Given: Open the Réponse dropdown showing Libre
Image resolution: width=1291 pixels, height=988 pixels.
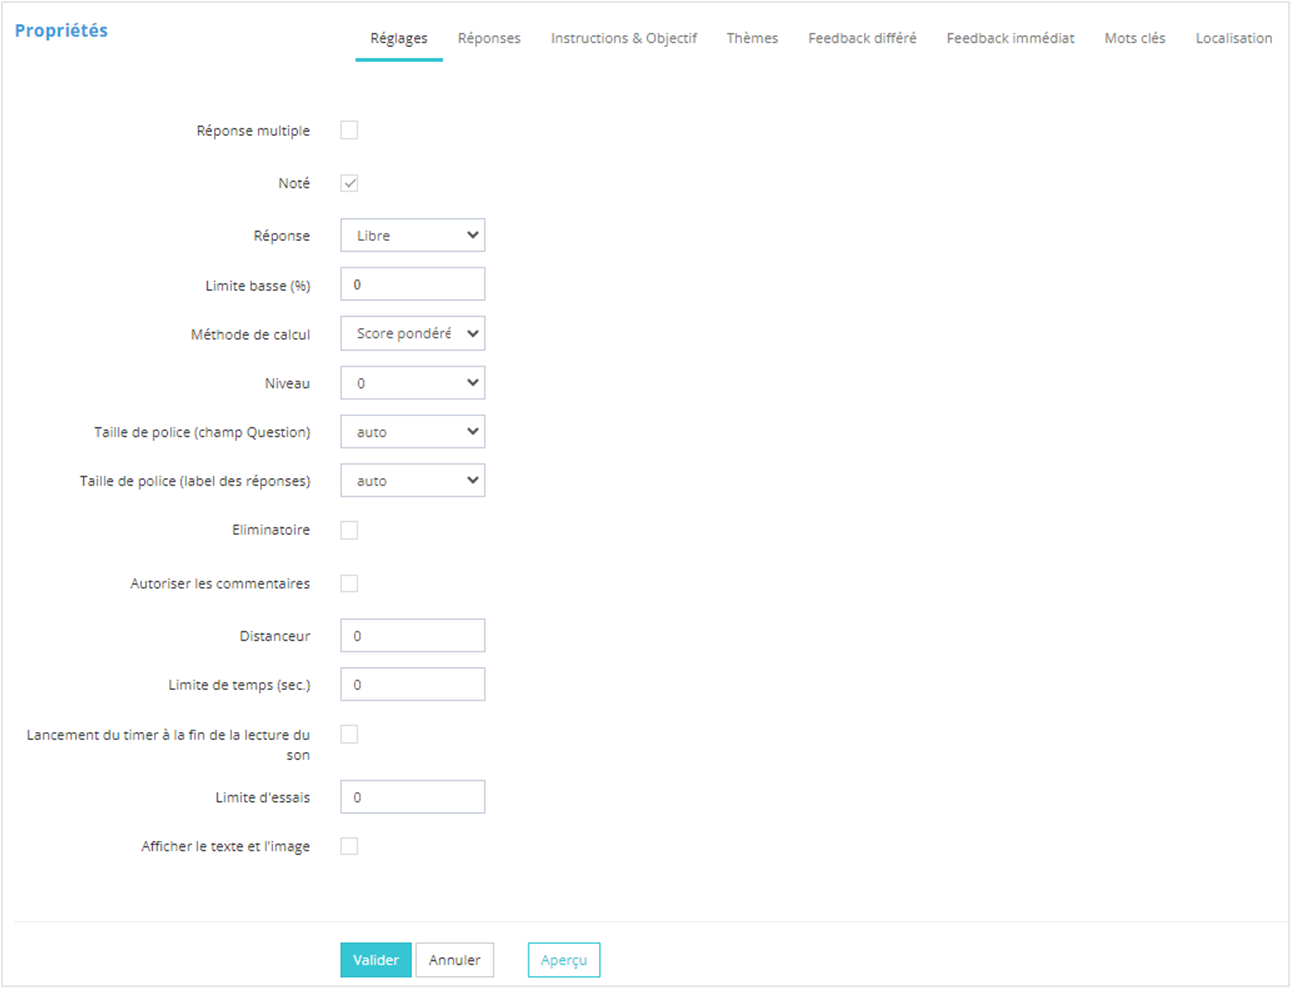Looking at the screenshot, I should pyautogui.click(x=412, y=236).
